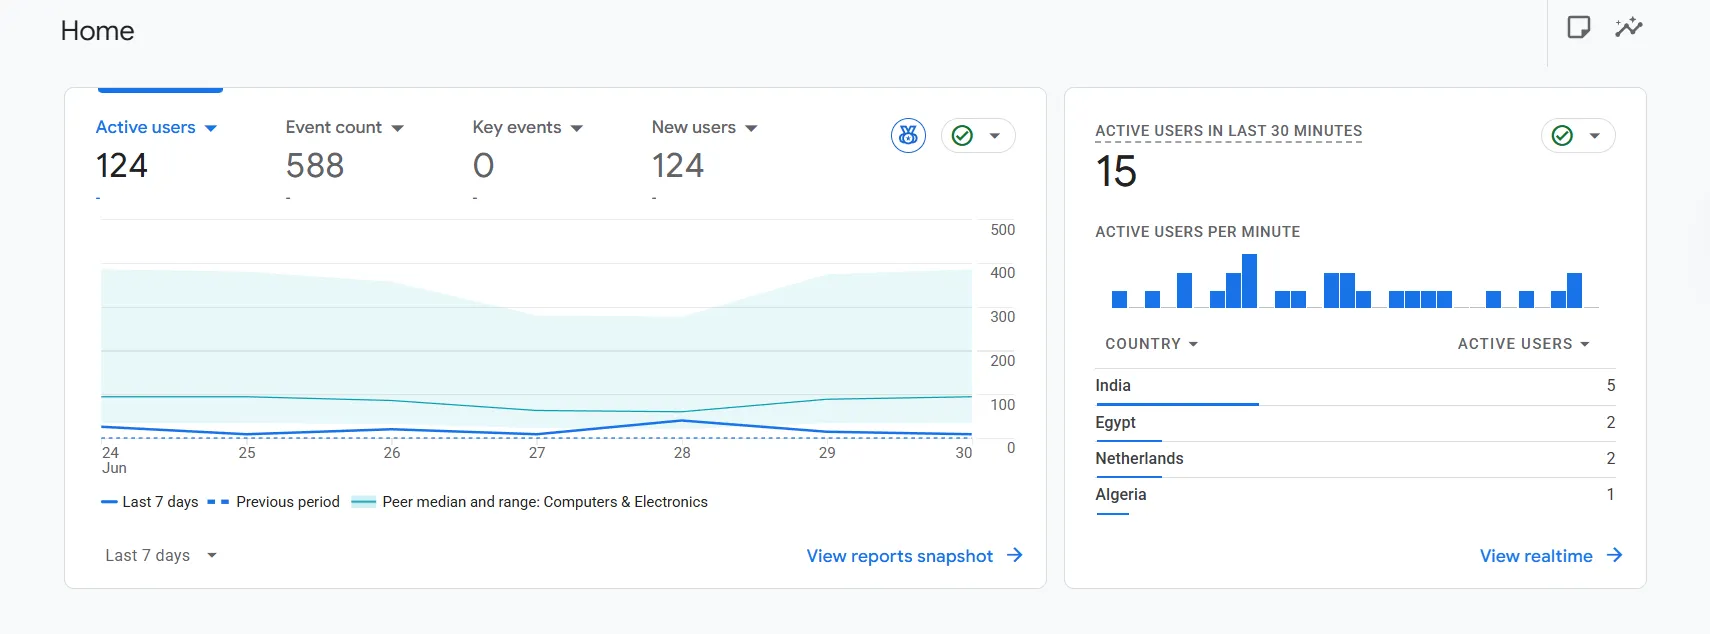Screen dimensions: 1710x634
Task: Open Key events metric dropdown
Action: click(528, 127)
